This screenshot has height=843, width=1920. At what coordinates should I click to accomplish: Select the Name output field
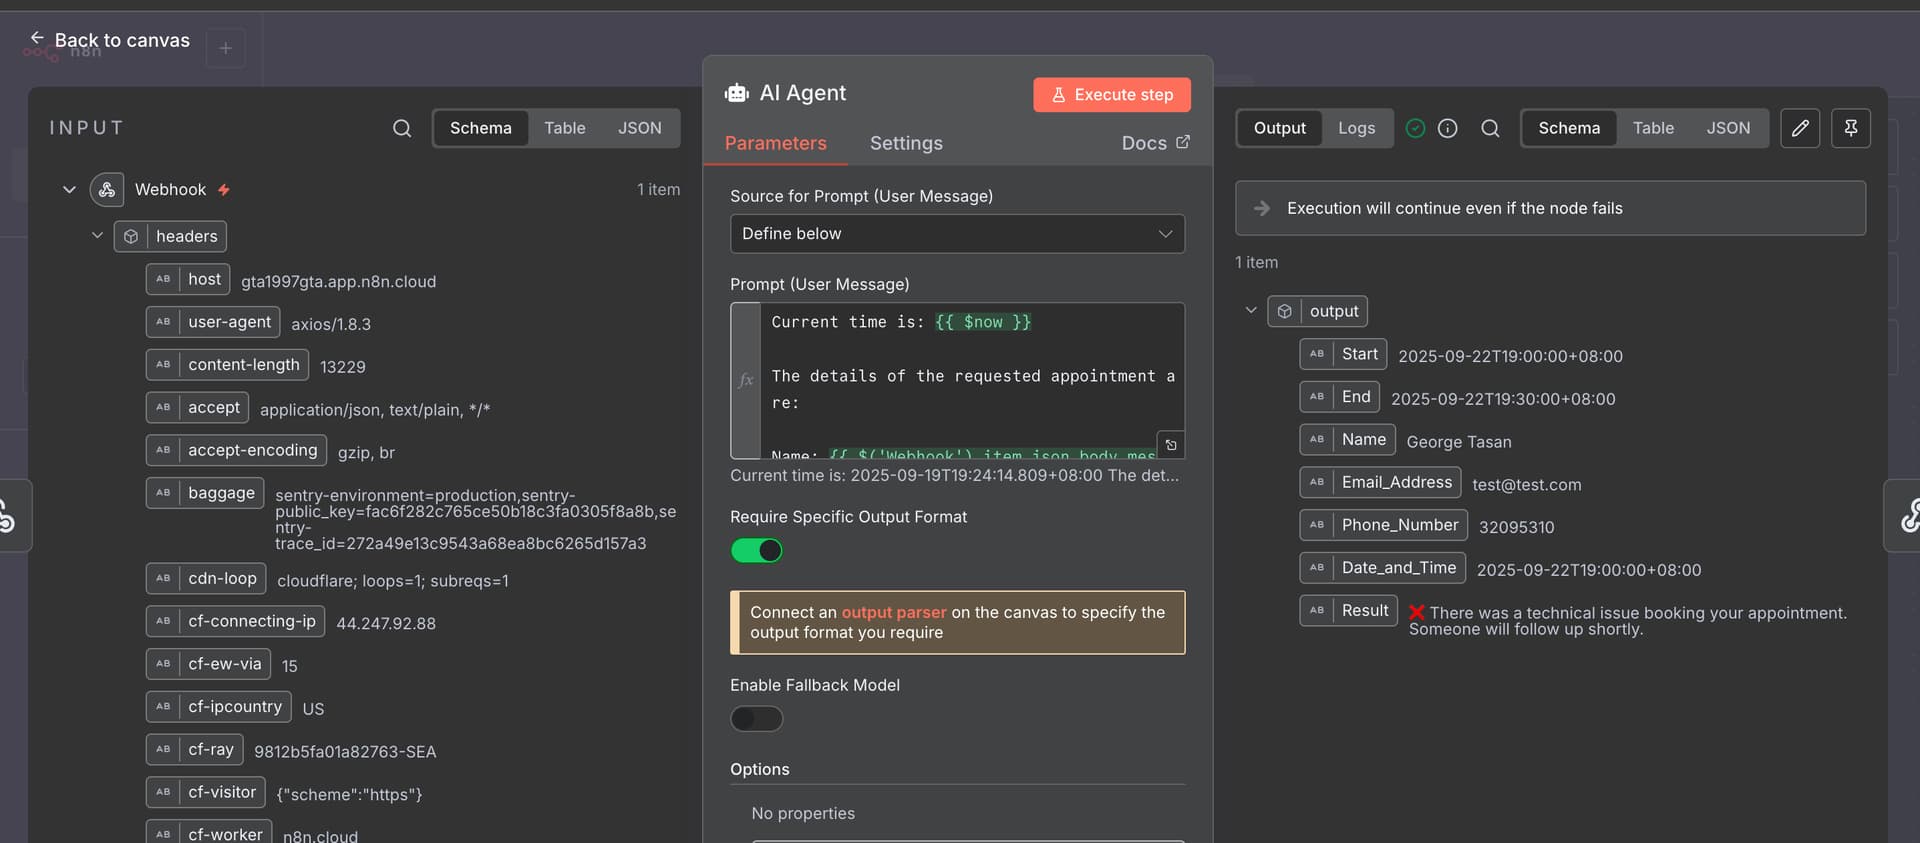point(1348,439)
